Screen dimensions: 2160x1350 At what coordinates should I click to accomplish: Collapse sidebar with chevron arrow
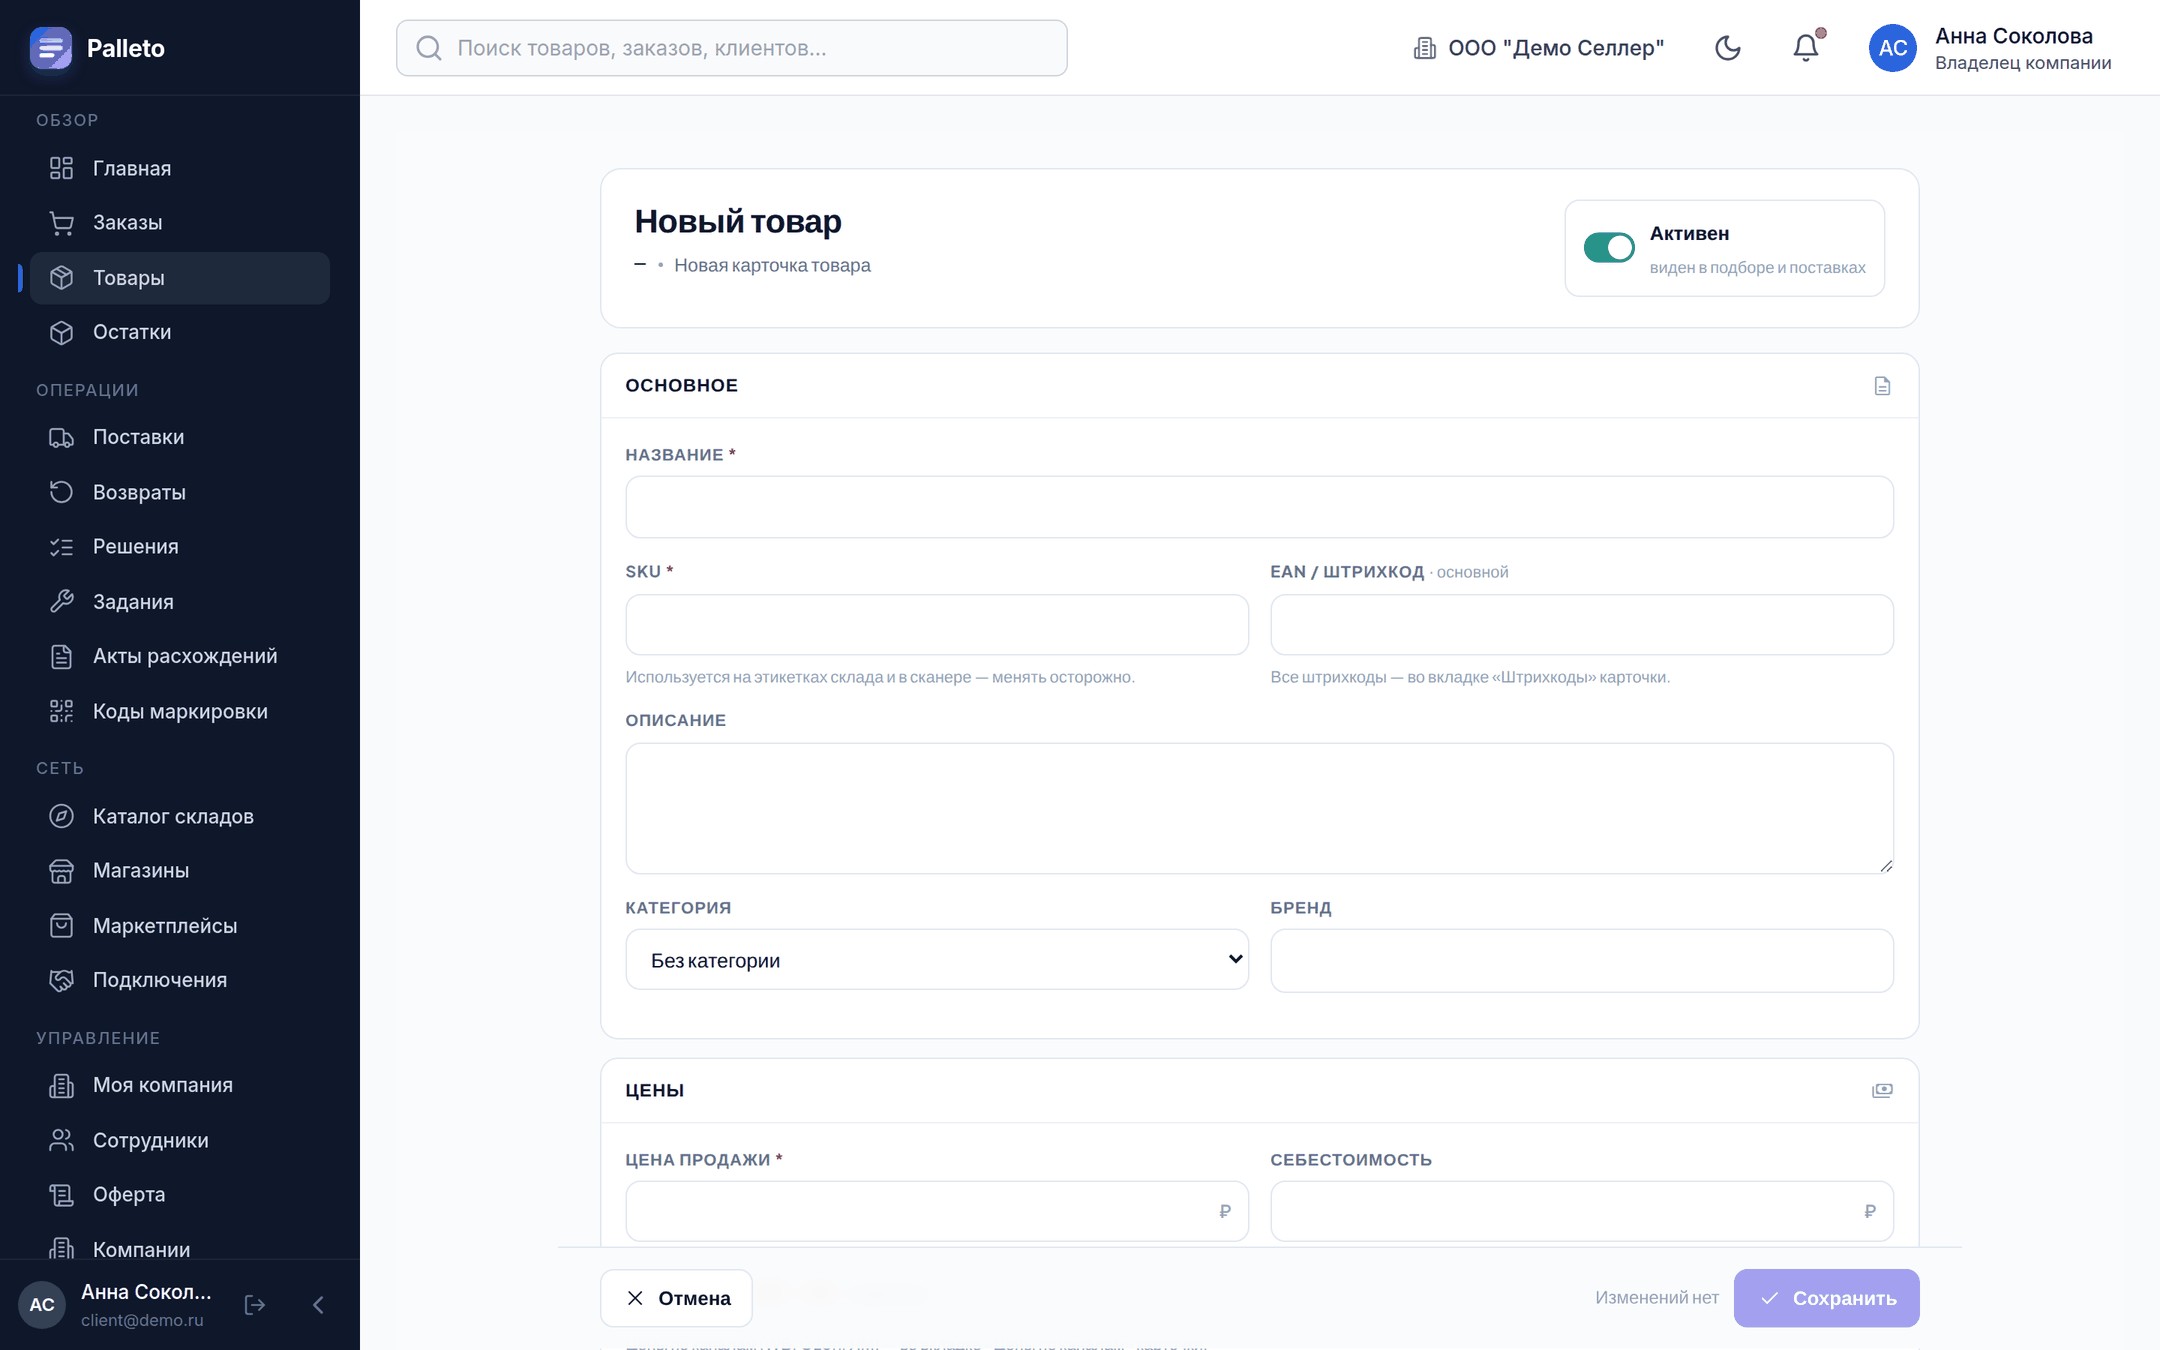pyautogui.click(x=318, y=1304)
